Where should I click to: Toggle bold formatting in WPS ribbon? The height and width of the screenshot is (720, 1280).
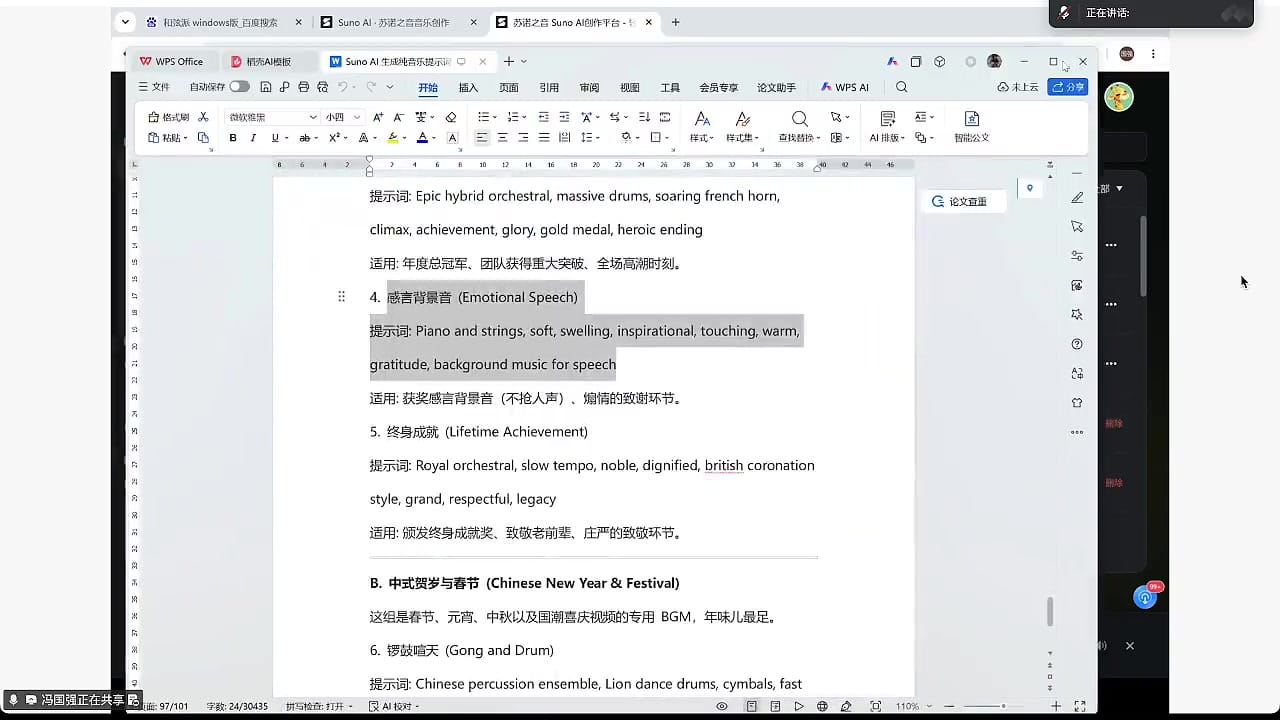233,138
